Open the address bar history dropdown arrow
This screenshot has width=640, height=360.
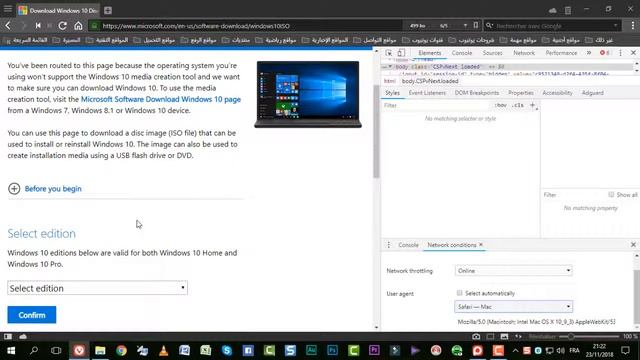(x=465, y=26)
